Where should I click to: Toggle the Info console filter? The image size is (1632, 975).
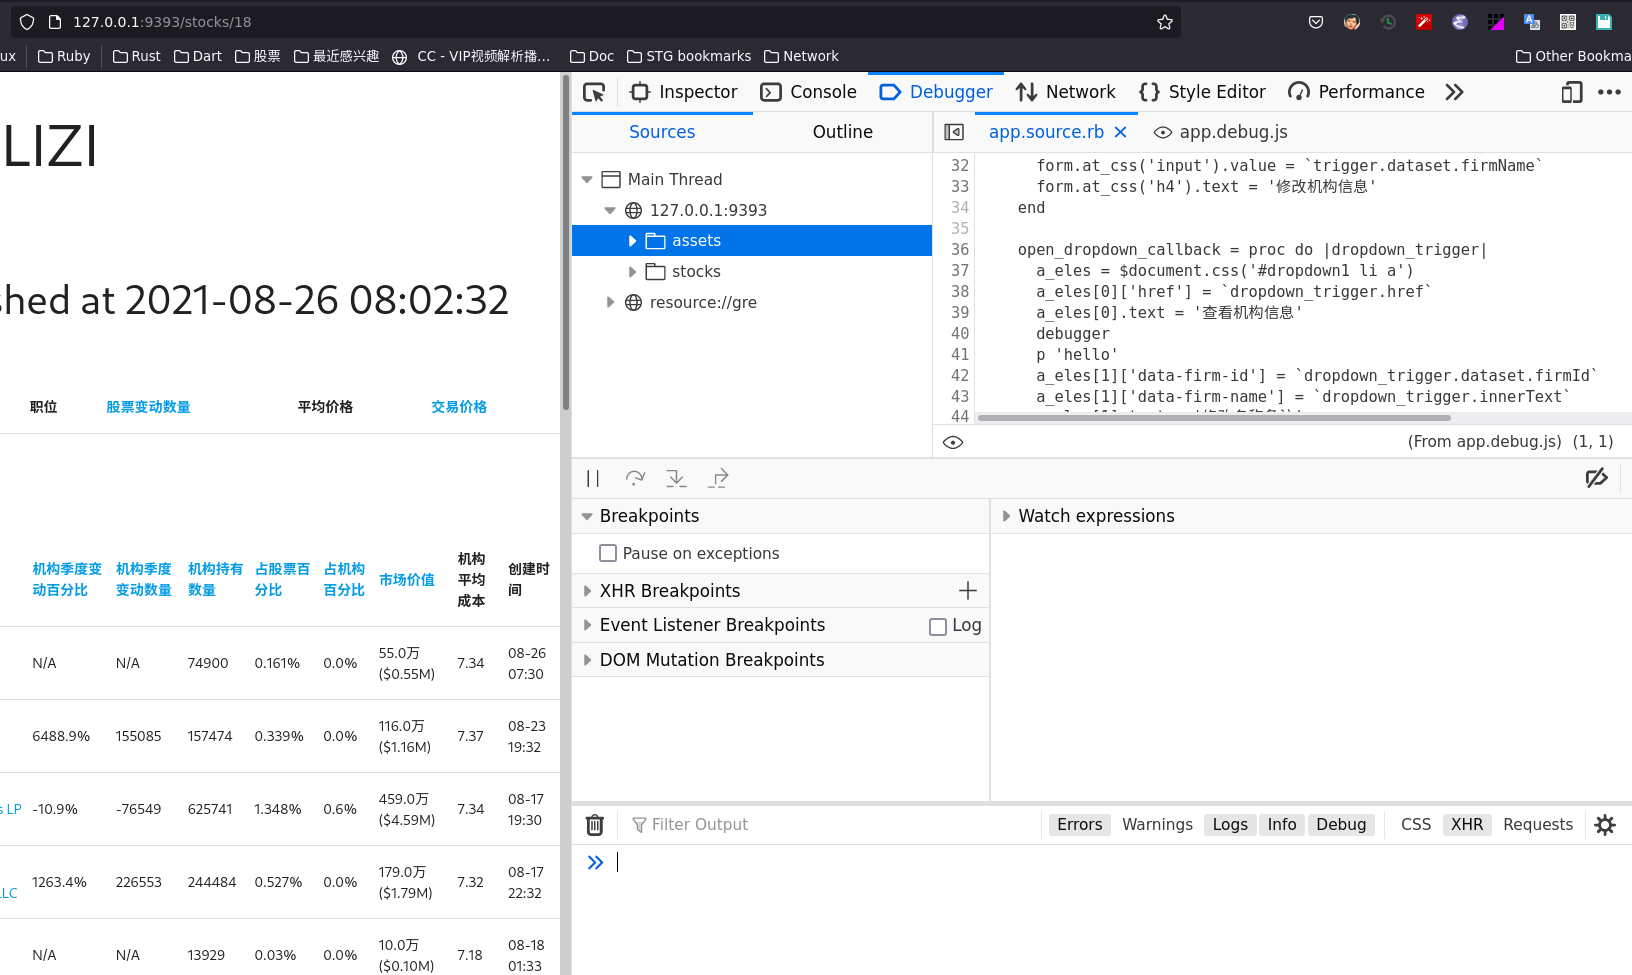(1282, 825)
